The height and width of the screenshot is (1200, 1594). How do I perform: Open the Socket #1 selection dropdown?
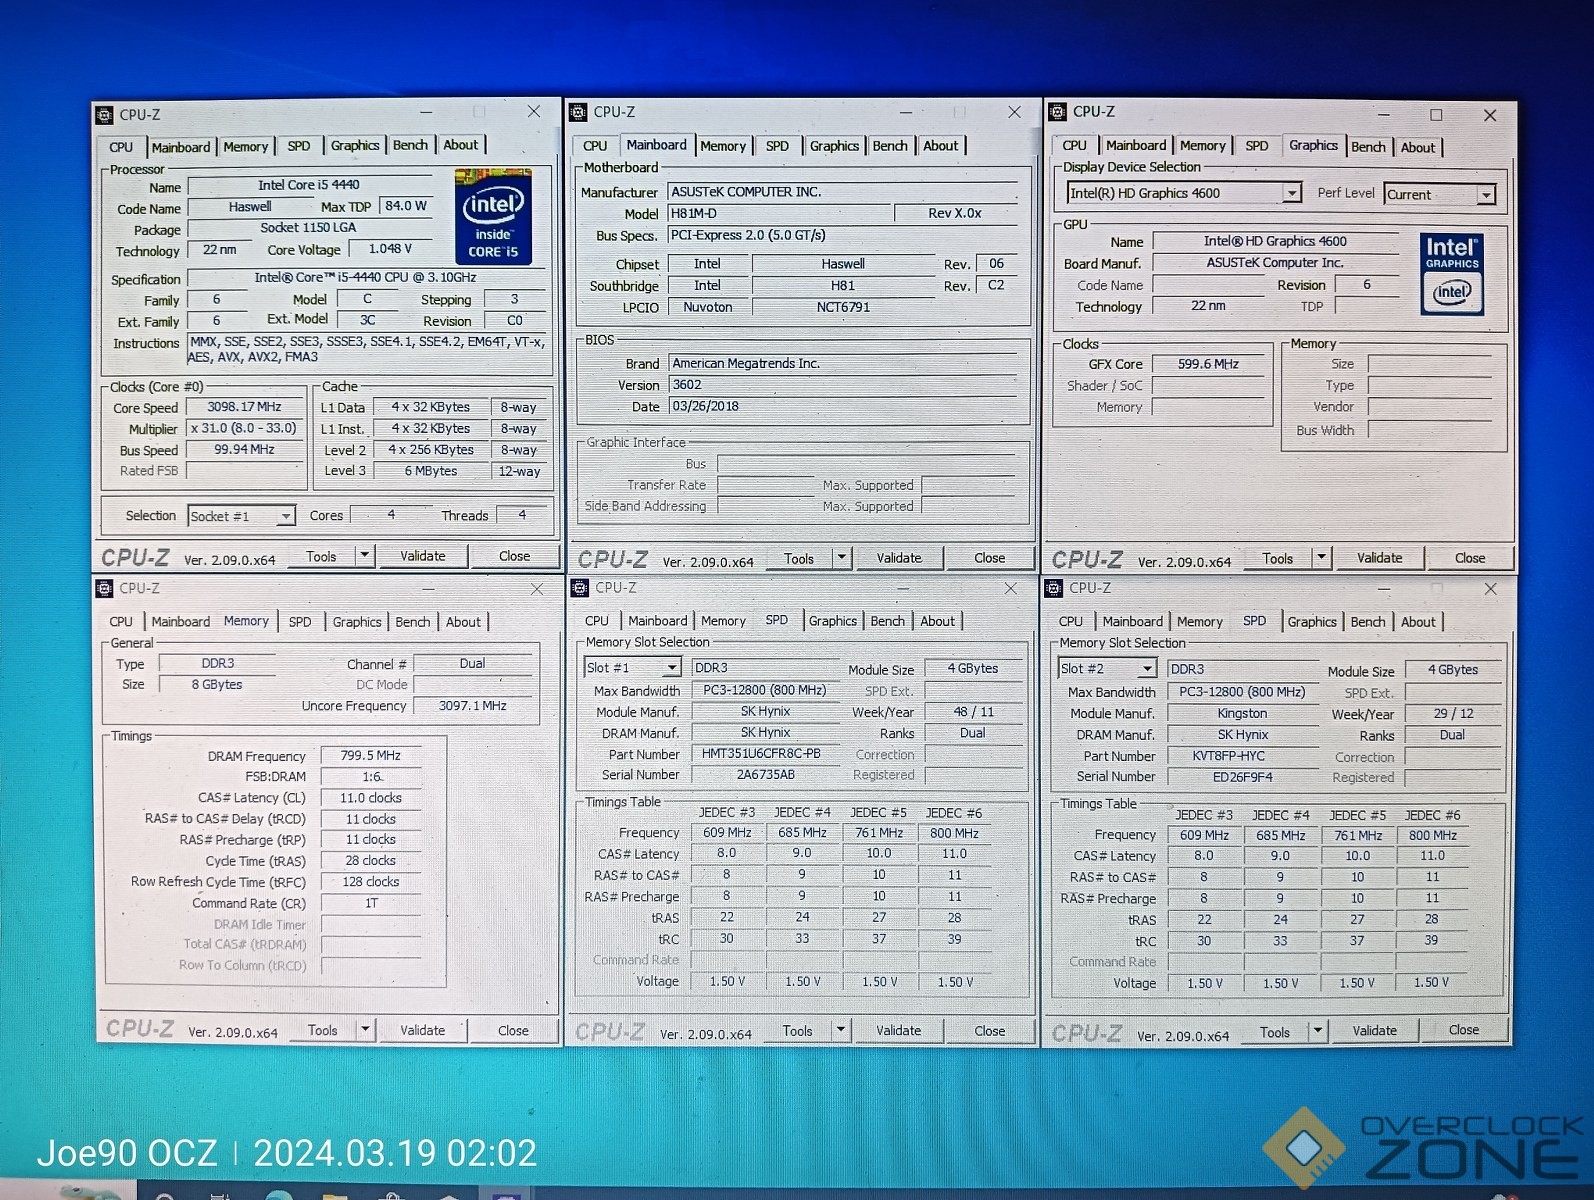point(285,516)
